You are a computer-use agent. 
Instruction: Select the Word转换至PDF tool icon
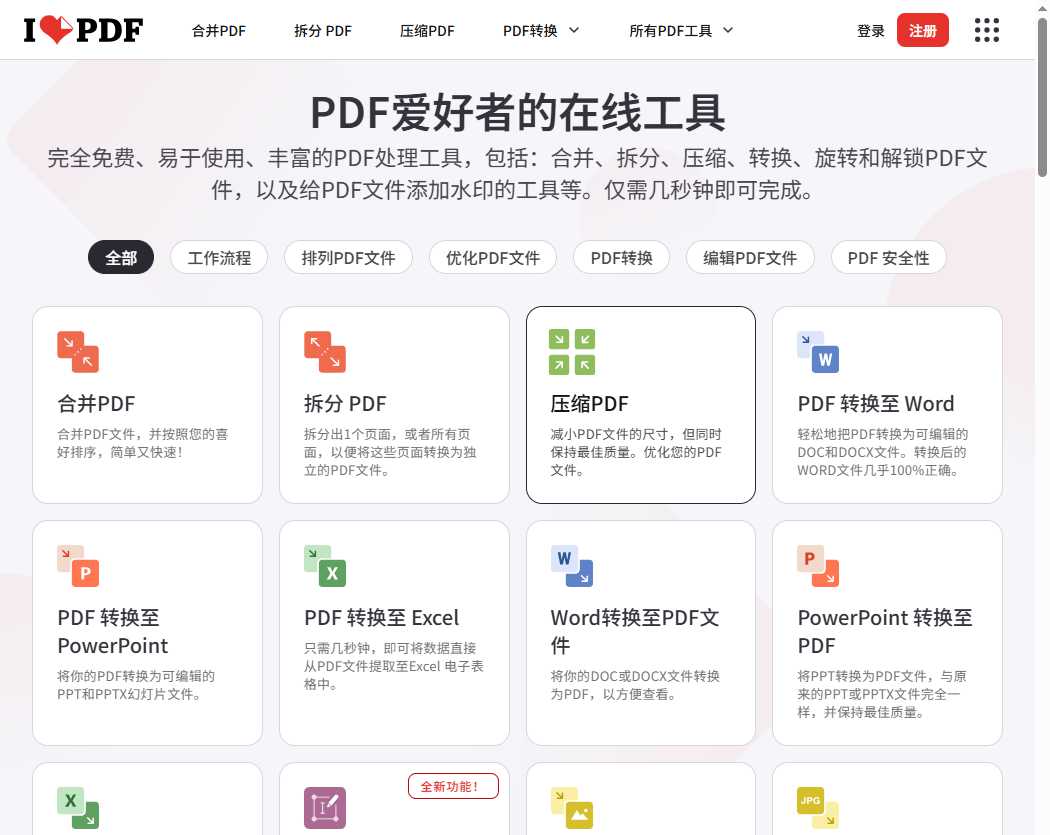click(x=570, y=566)
